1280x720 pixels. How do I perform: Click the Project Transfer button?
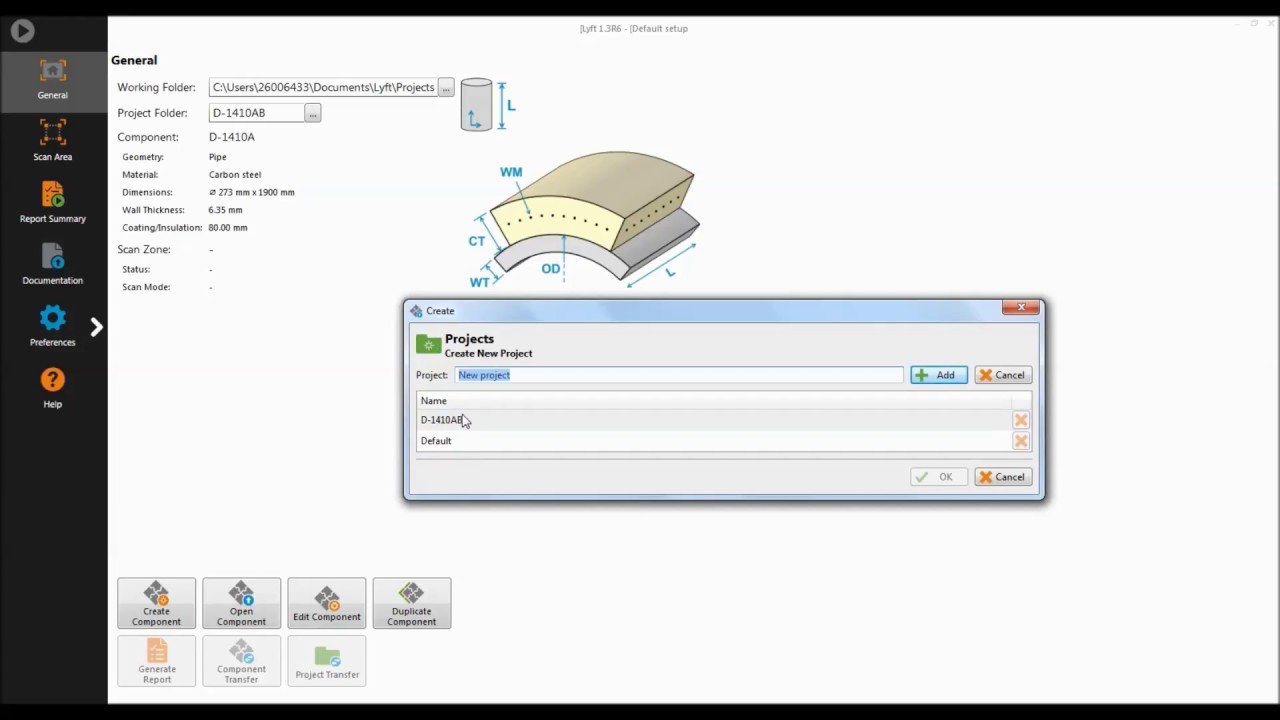pos(327,661)
